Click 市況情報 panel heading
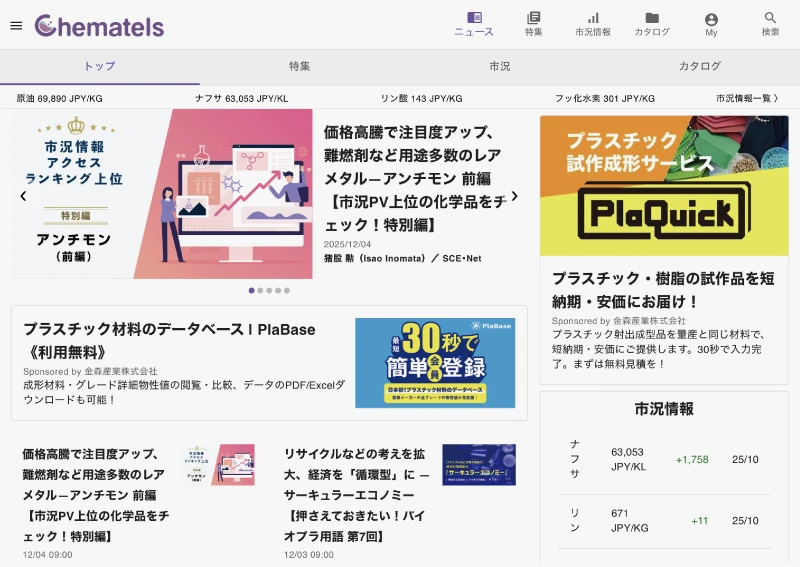800x567 pixels. [664, 409]
